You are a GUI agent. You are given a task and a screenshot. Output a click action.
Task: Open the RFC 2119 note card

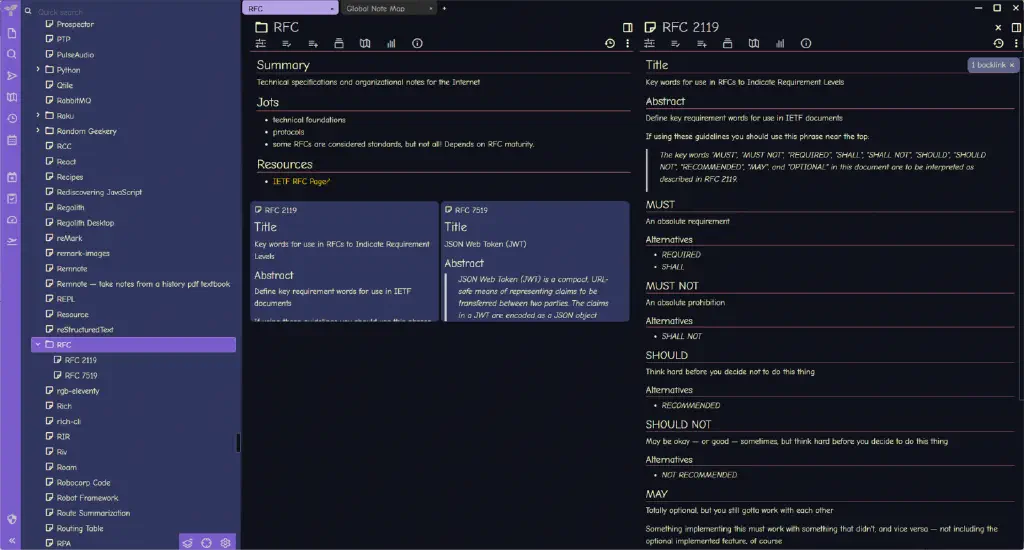[344, 261]
